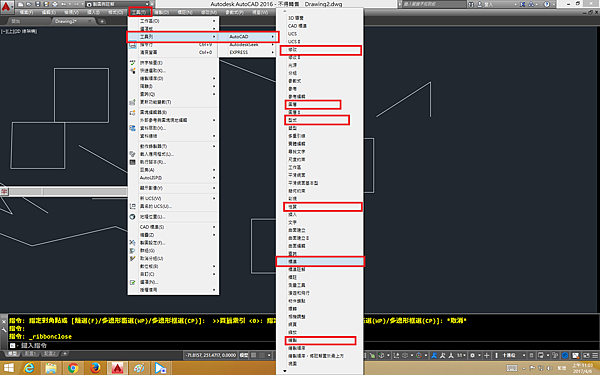Click the search field in the title bar
Image resolution: width=600 pixels, height=375 pixels.
(433, 4)
